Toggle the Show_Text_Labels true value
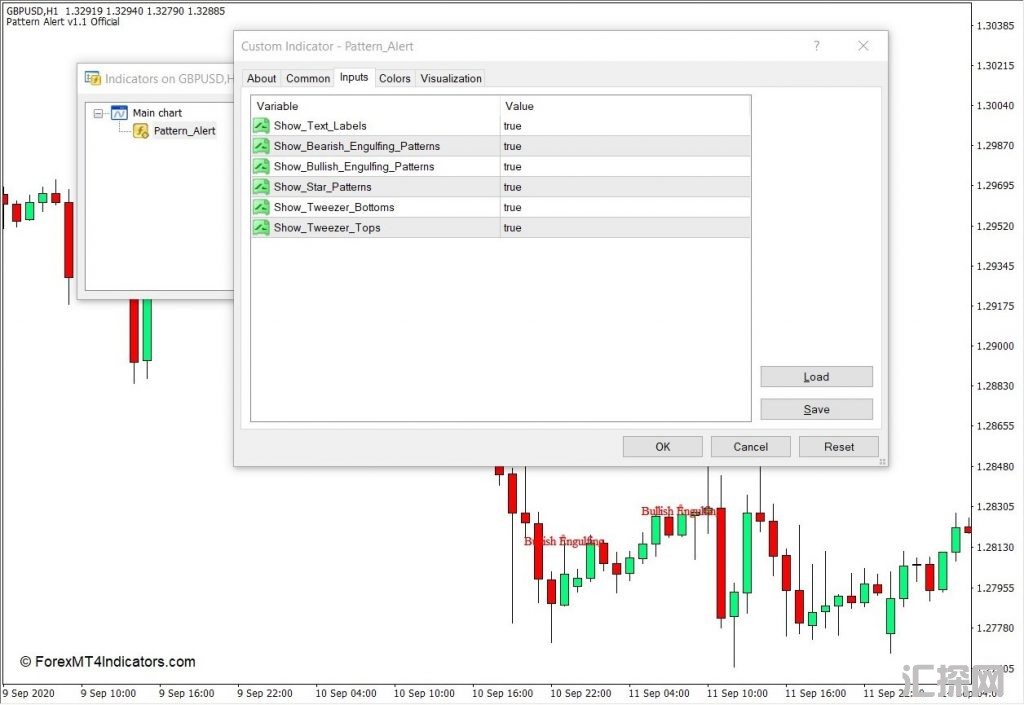 click(x=512, y=126)
